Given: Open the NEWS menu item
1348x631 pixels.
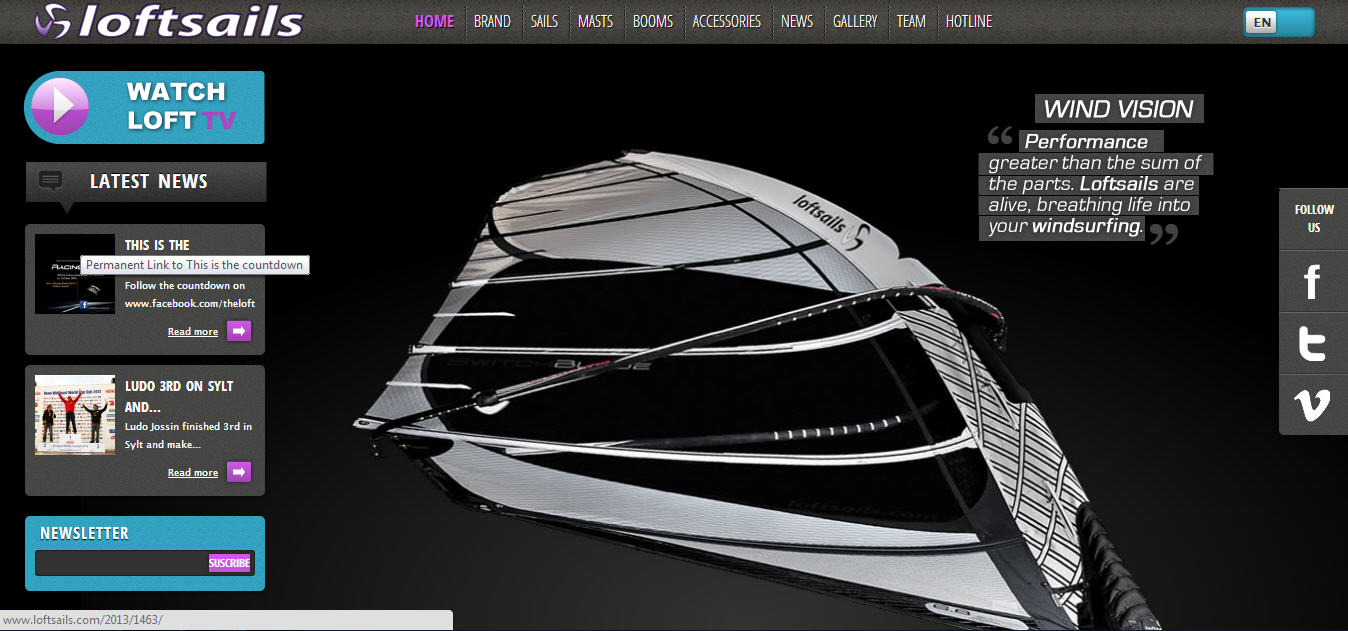Looking at the screenshot, I should (x=797, y=21).
